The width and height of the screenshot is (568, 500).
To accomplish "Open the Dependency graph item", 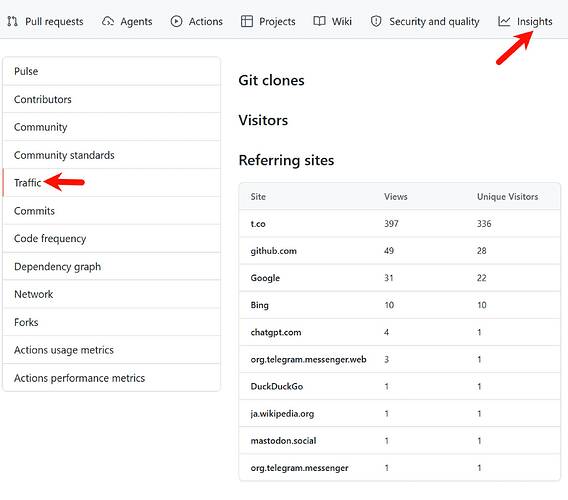I will (112, 266).
